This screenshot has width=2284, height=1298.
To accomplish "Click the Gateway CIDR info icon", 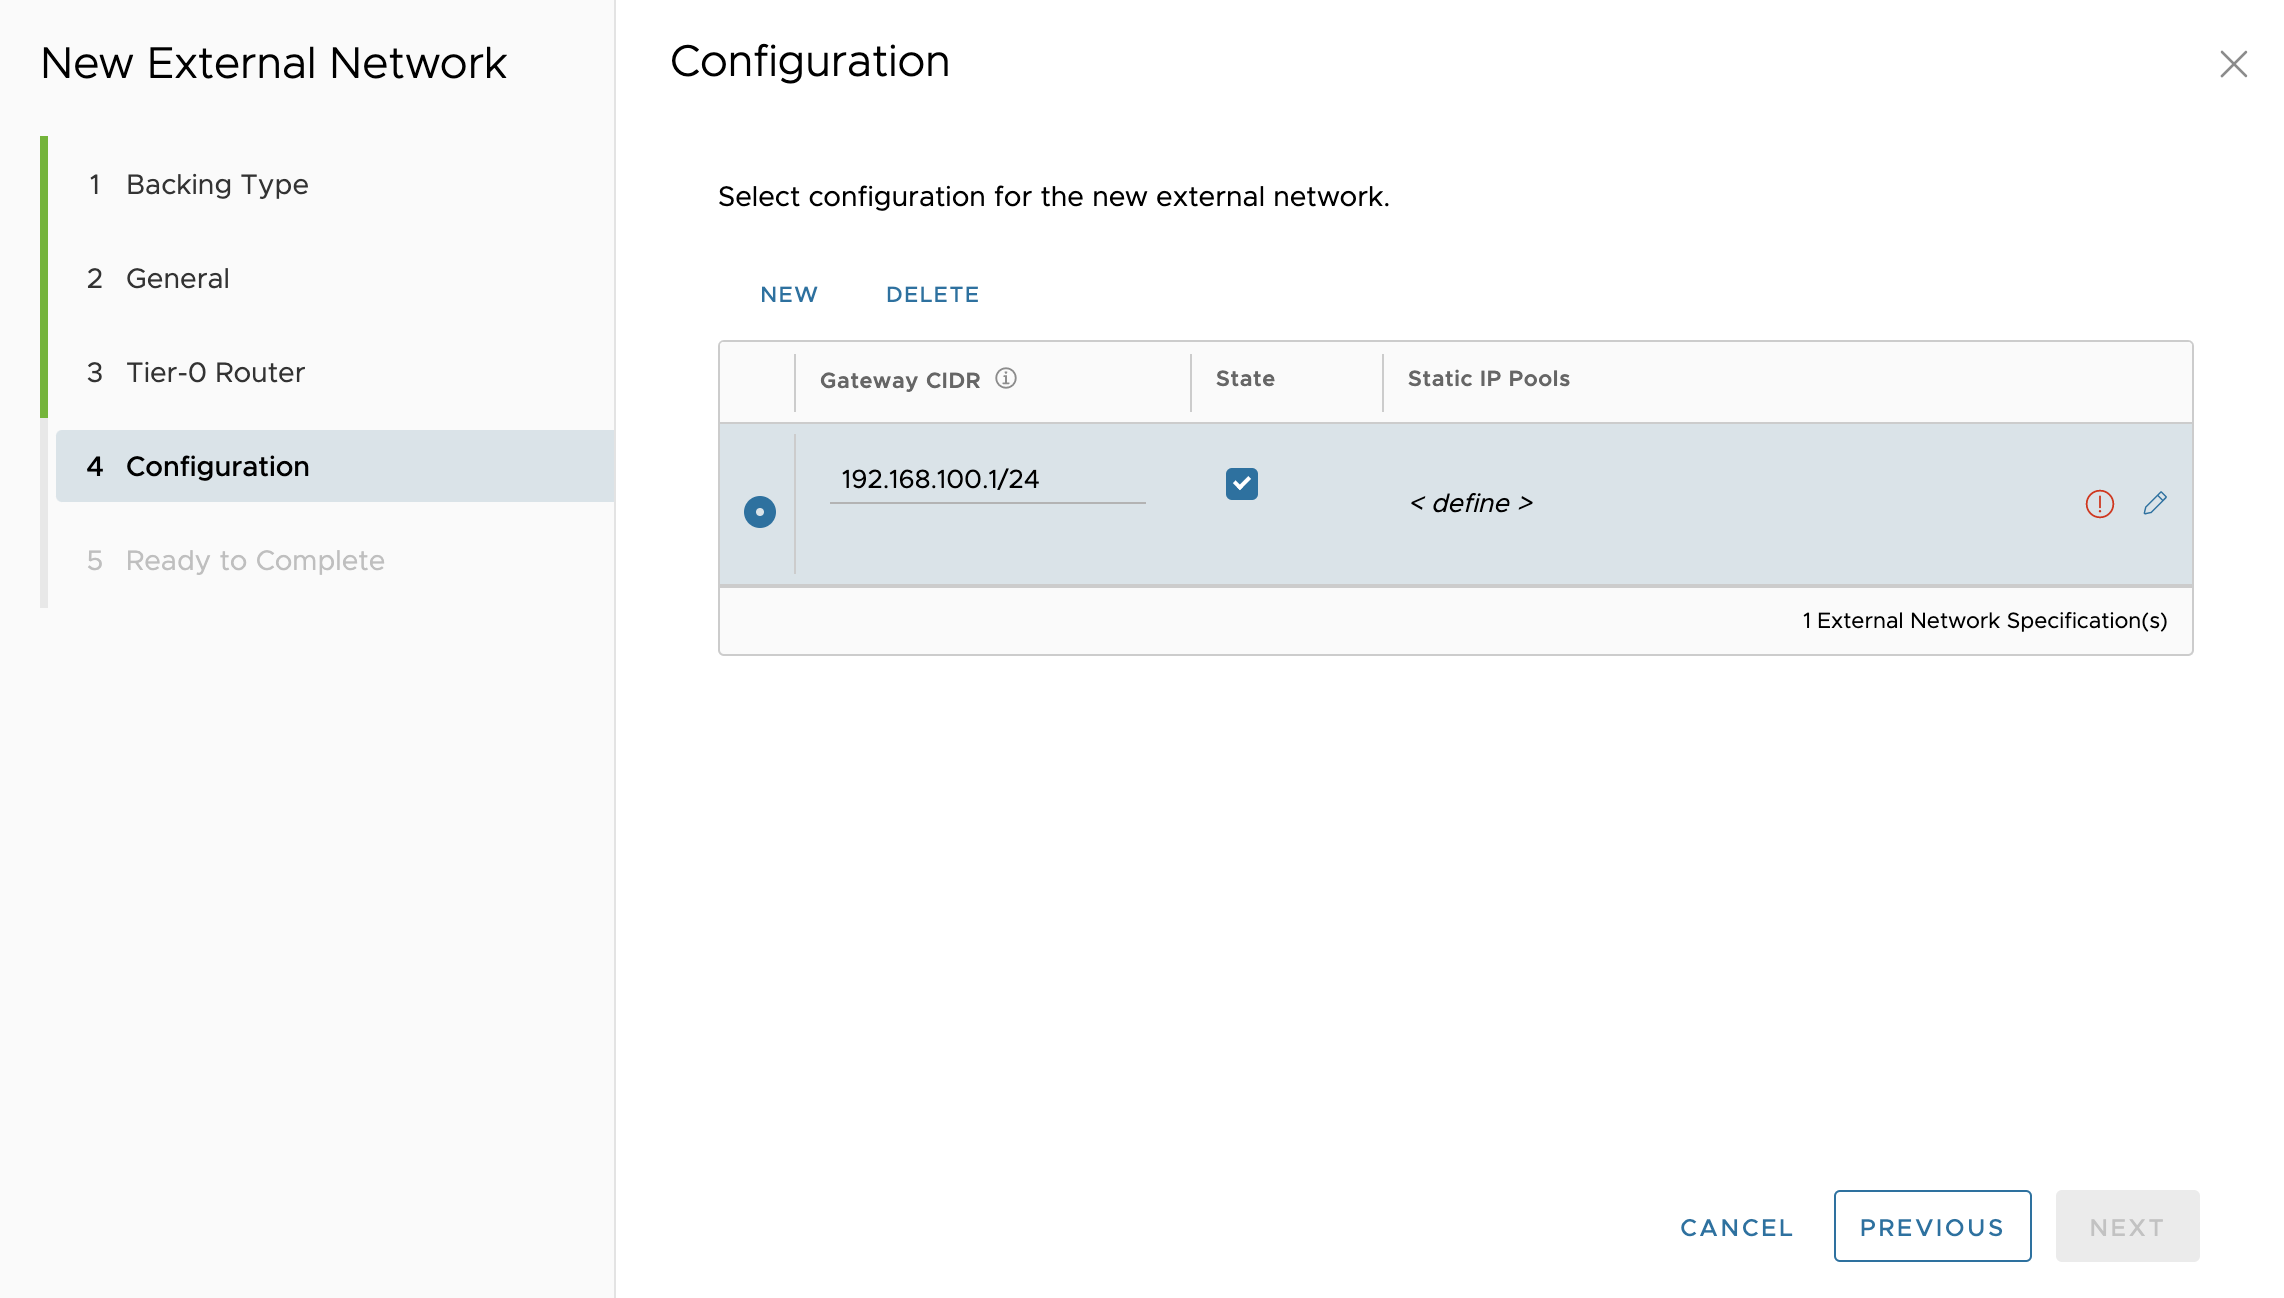I will click(1006, 378).
